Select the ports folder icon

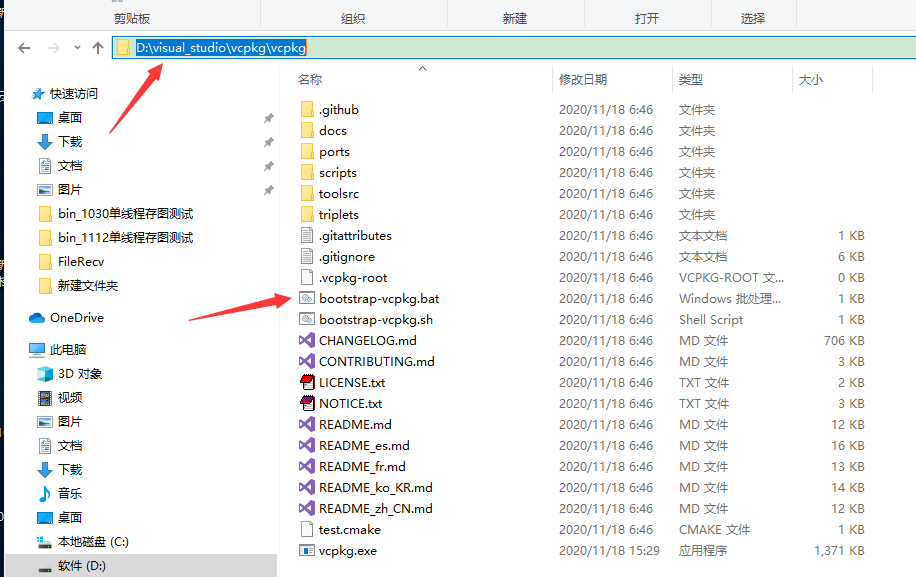coord(307,151)
